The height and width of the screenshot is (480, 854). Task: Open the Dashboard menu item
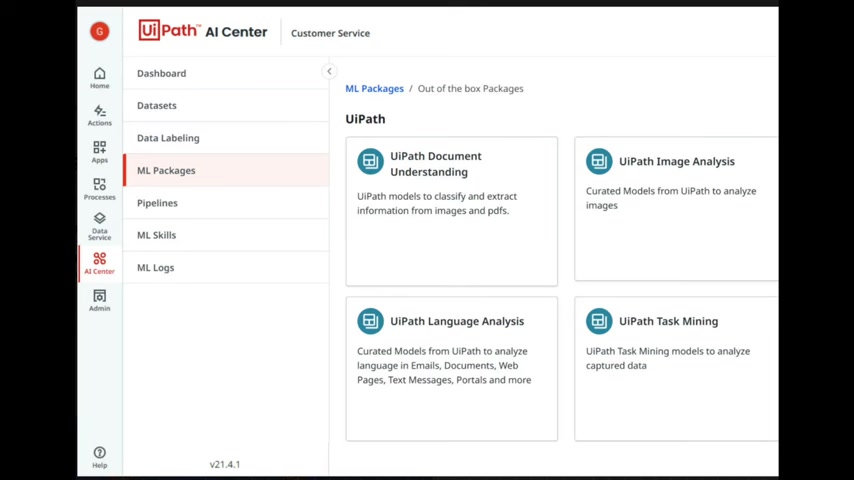[226, 73]
